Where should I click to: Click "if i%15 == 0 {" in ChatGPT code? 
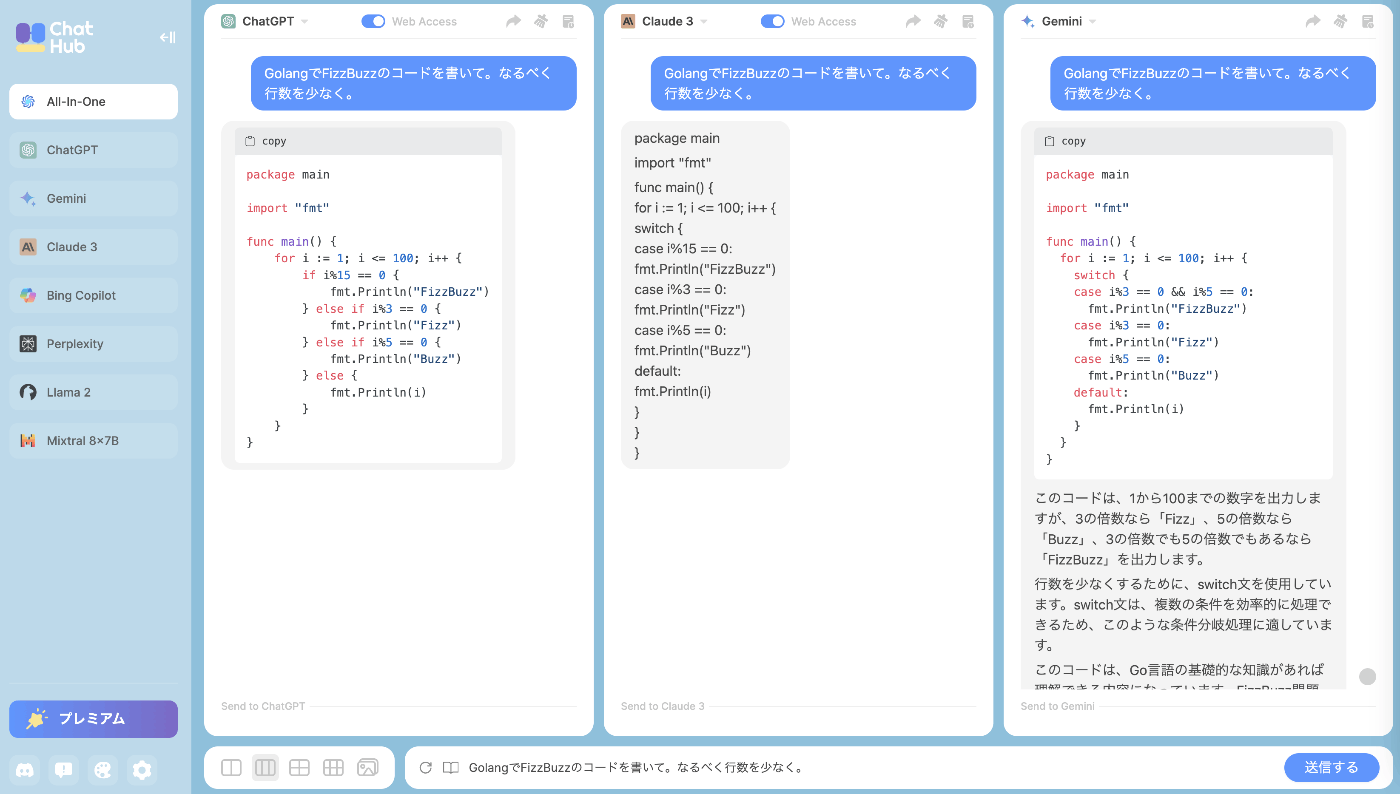tap(351, 275)
